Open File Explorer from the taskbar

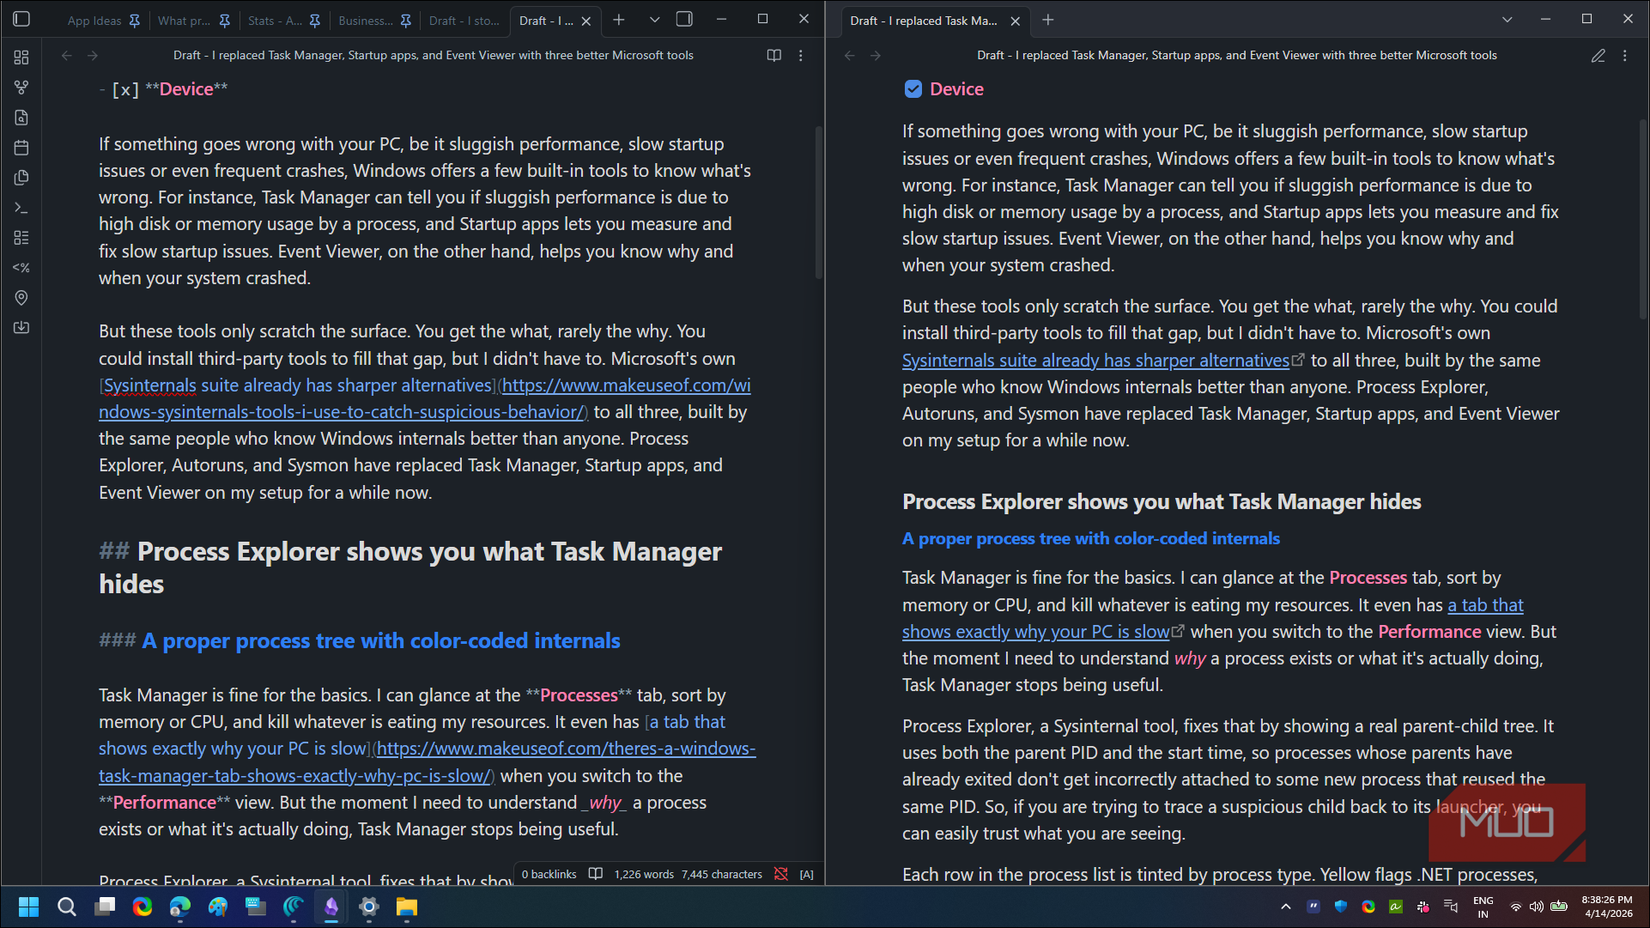(407, 907)
